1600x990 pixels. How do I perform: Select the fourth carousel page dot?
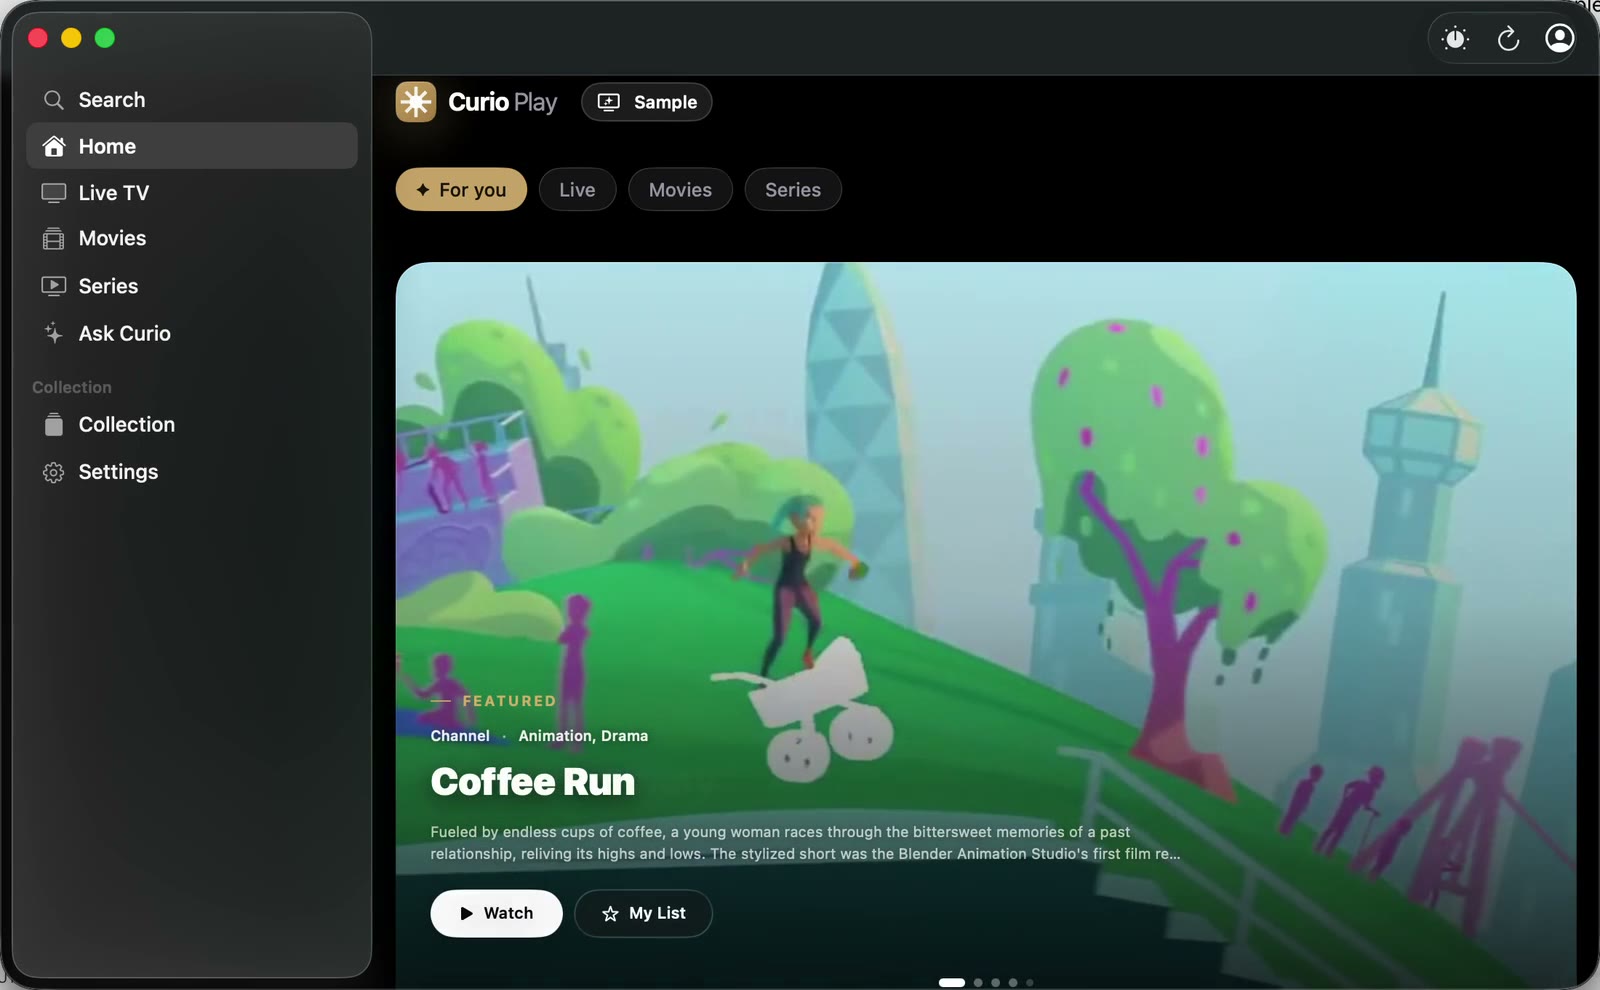pos(1013,982)
